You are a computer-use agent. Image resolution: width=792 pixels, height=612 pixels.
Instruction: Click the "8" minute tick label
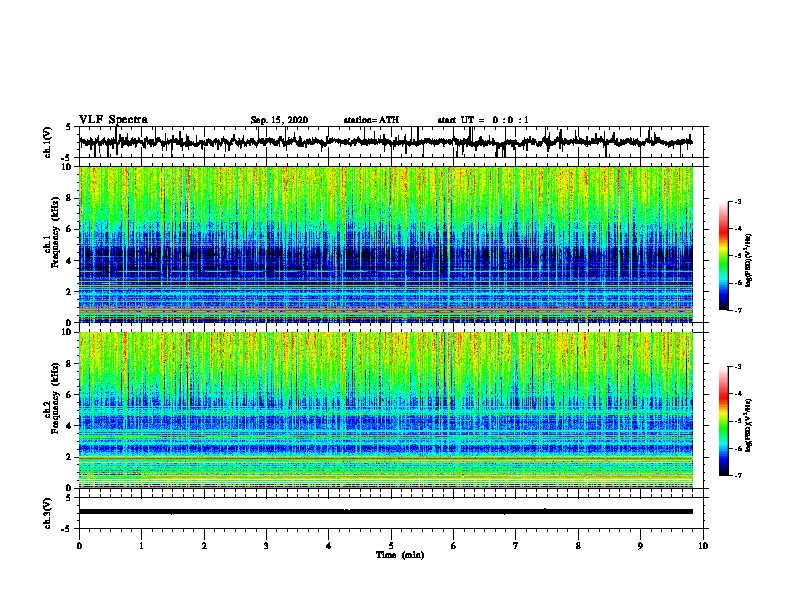pos(578,546)
